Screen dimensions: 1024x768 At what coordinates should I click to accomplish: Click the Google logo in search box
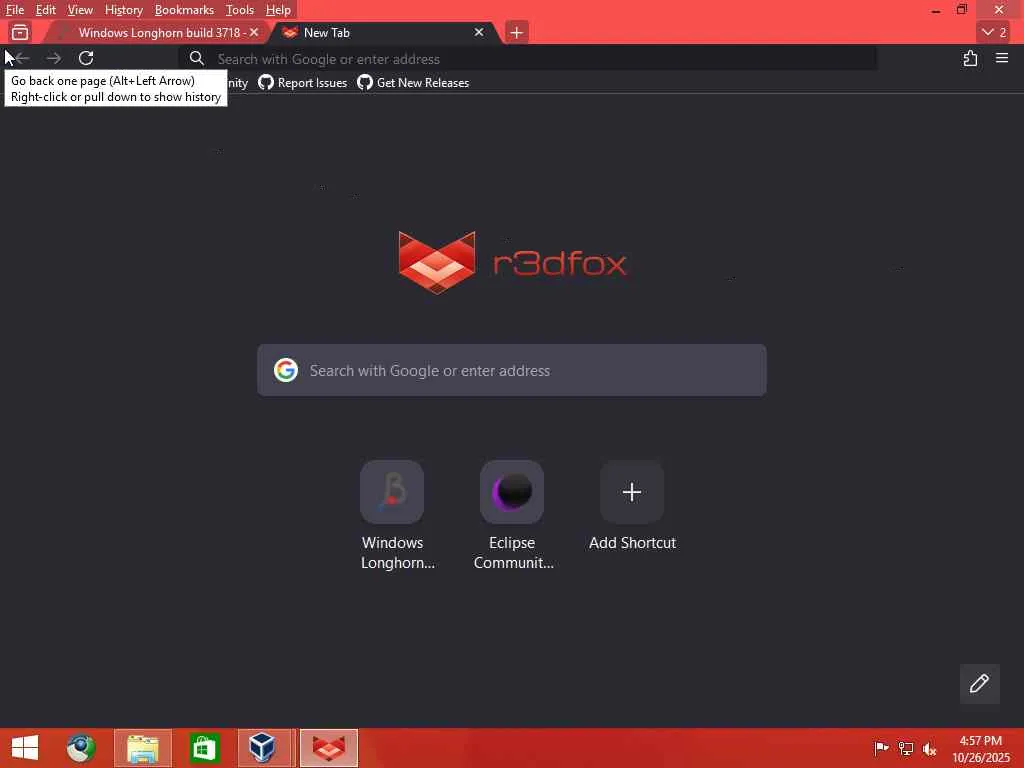(x=285, y=370)
